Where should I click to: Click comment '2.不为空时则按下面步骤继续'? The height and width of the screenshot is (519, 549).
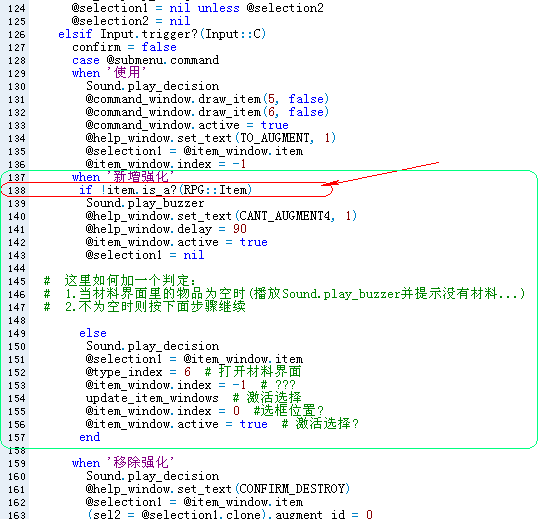pyautogui.click(x=145, y=307)
